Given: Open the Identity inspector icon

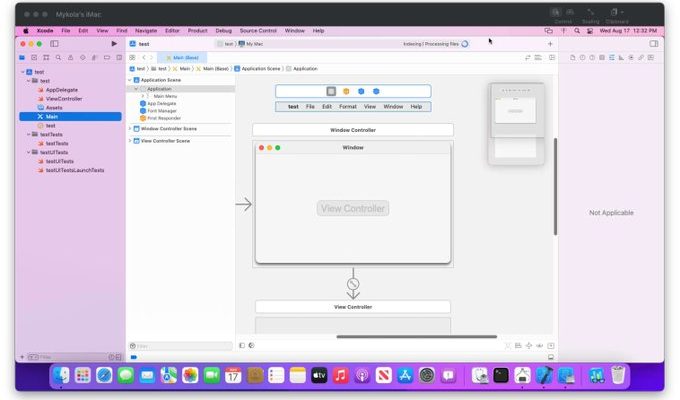Looking at the screenshot, I should (602, 58).
